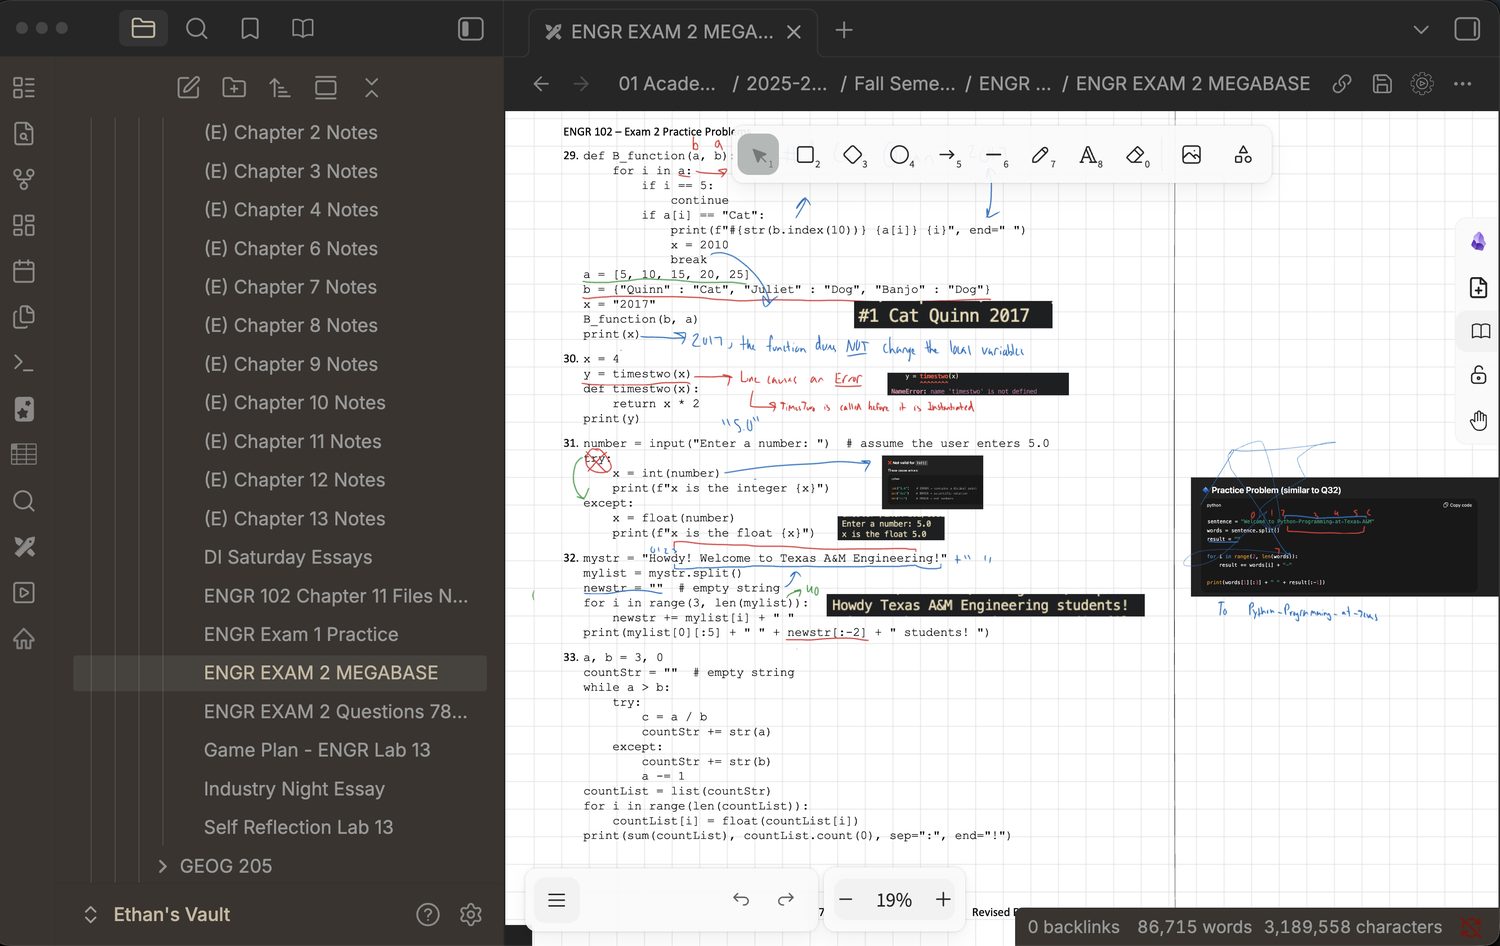Toggle the left sidebar panel
The width and height of the screenshot is (1500, 946).
tap(471, 29)
